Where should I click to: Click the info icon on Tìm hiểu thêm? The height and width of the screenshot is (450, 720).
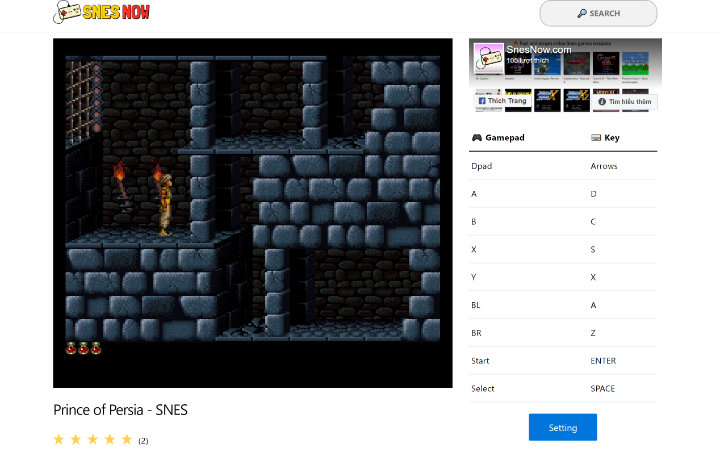(602, 101)
